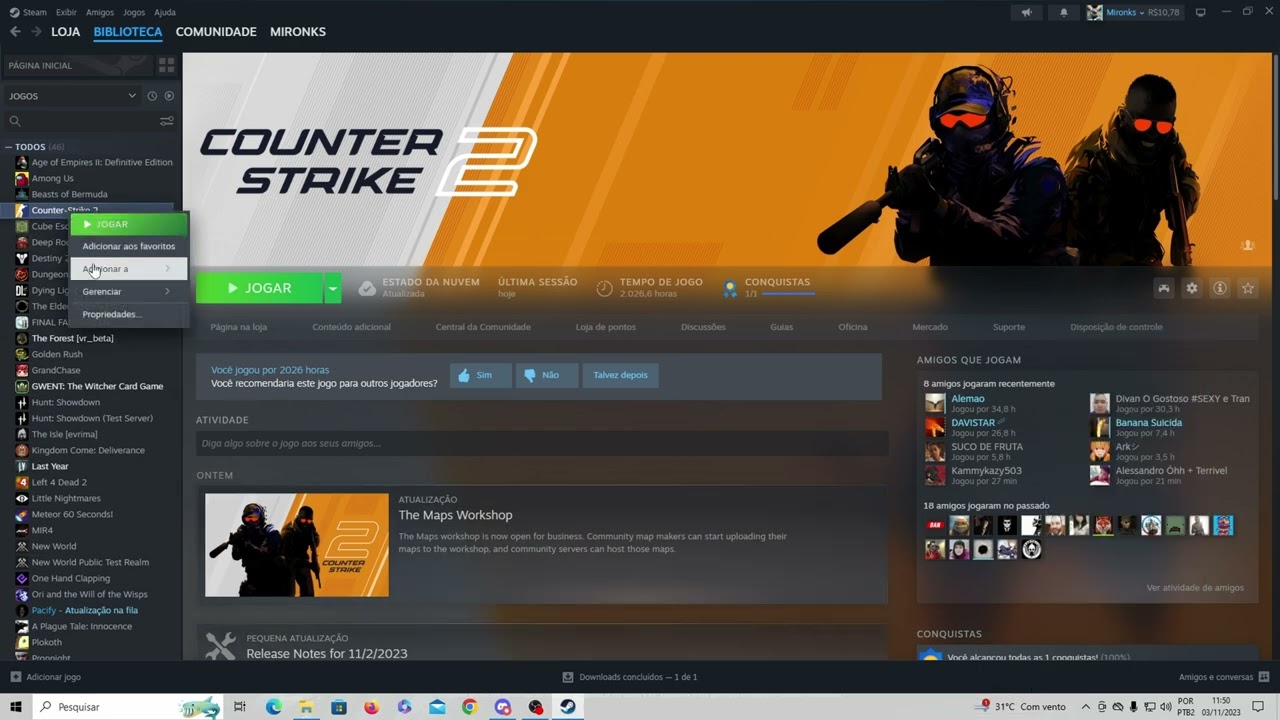The height and width of the screenshot is (720, 1280).
Task: Open controller layout icon for Counter-Strike 2
Action: [1164, 288]
